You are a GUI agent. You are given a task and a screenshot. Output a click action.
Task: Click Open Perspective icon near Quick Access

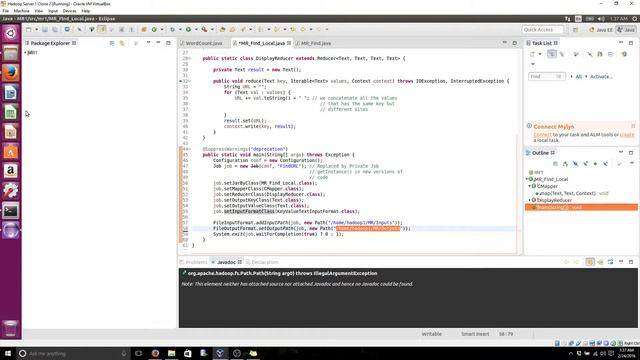pos(575,30)
